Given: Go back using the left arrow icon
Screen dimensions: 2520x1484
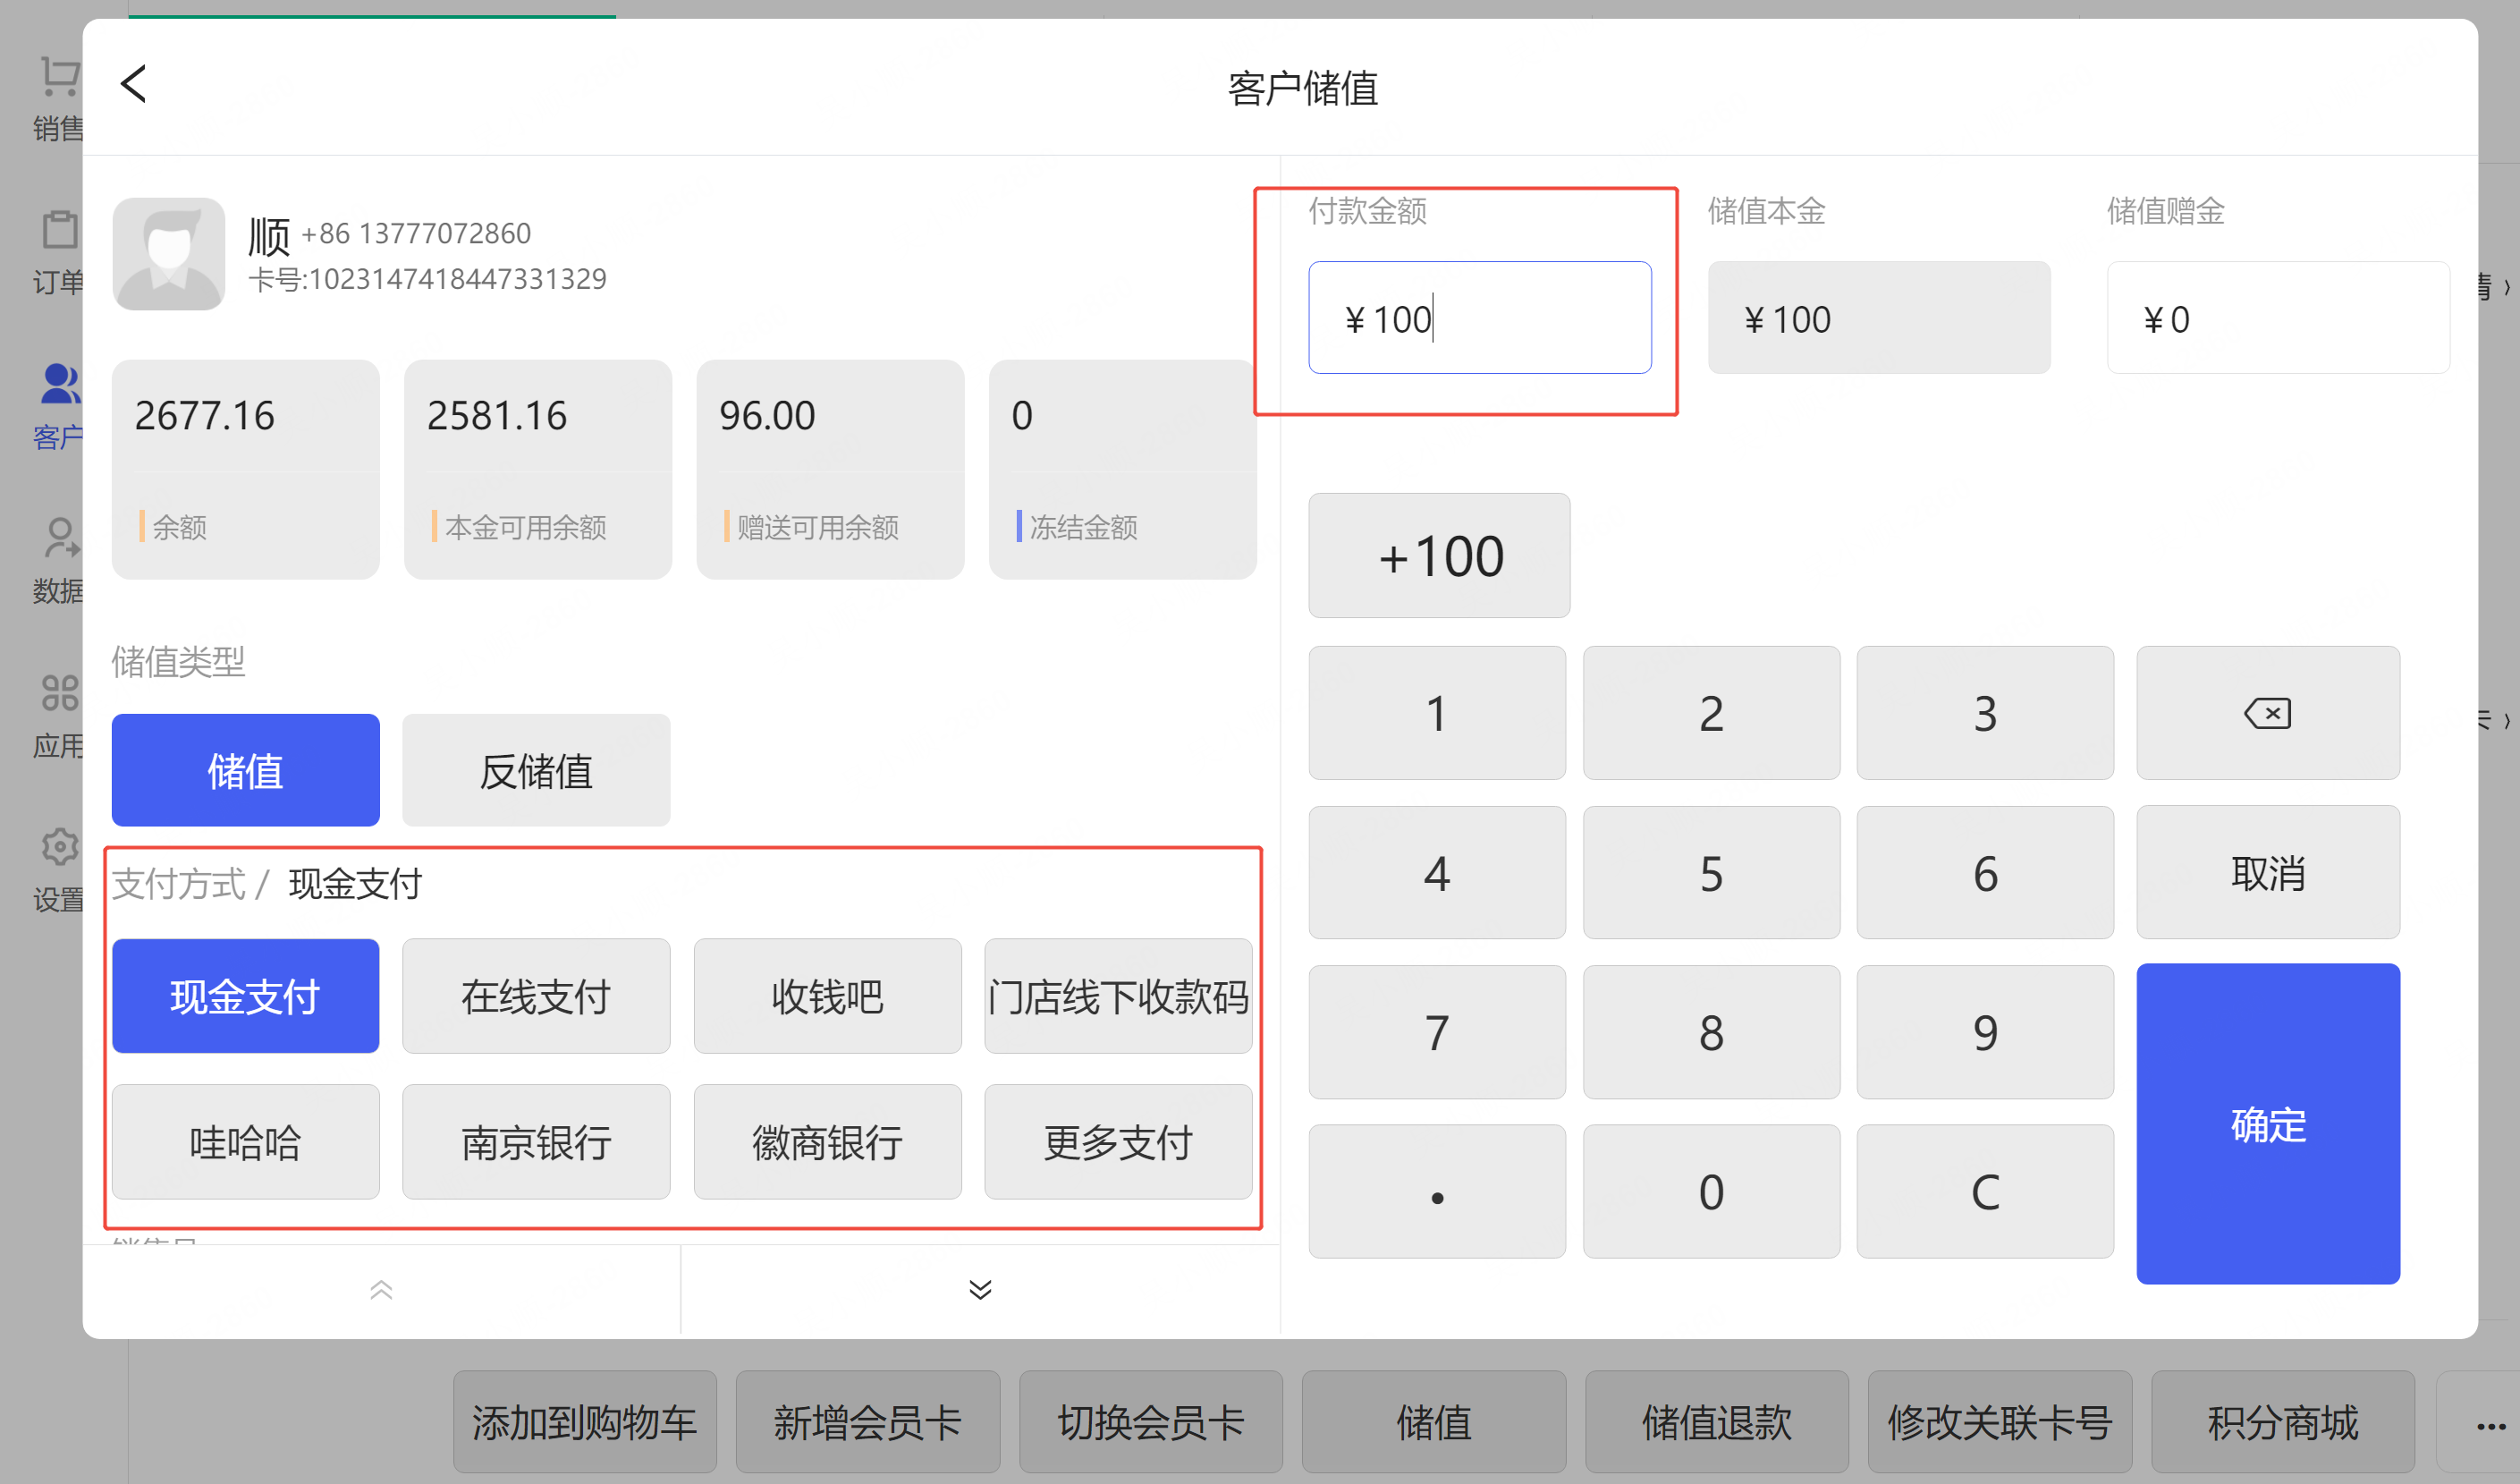Looking at the screenshot, I should pos(133,84).
